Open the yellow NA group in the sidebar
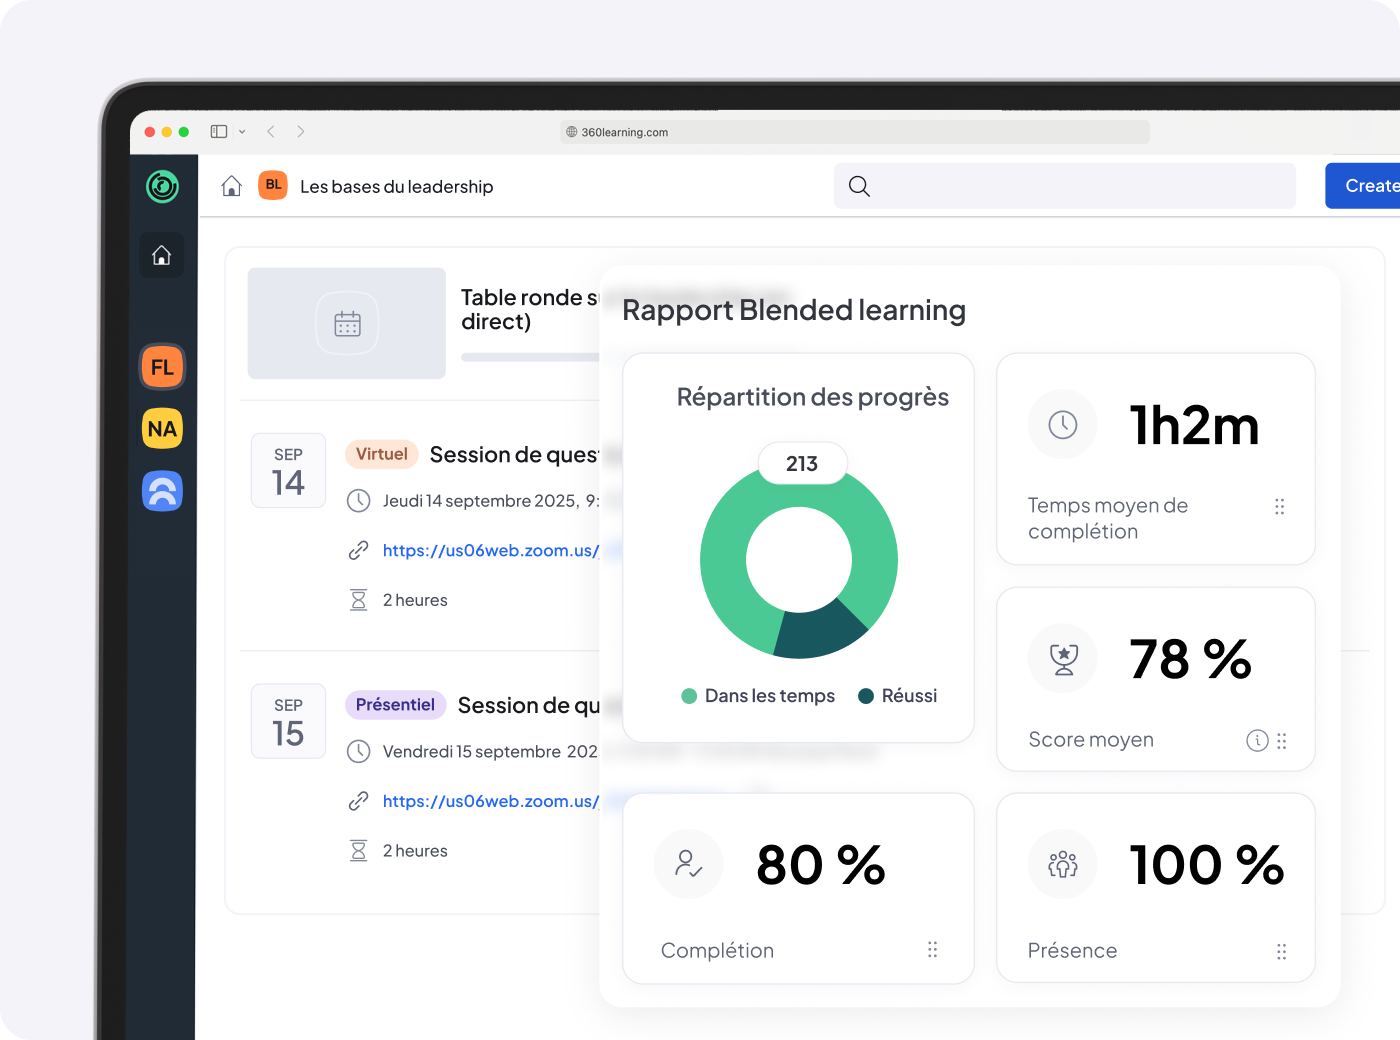1400x1040 pixels. point(161,429)
